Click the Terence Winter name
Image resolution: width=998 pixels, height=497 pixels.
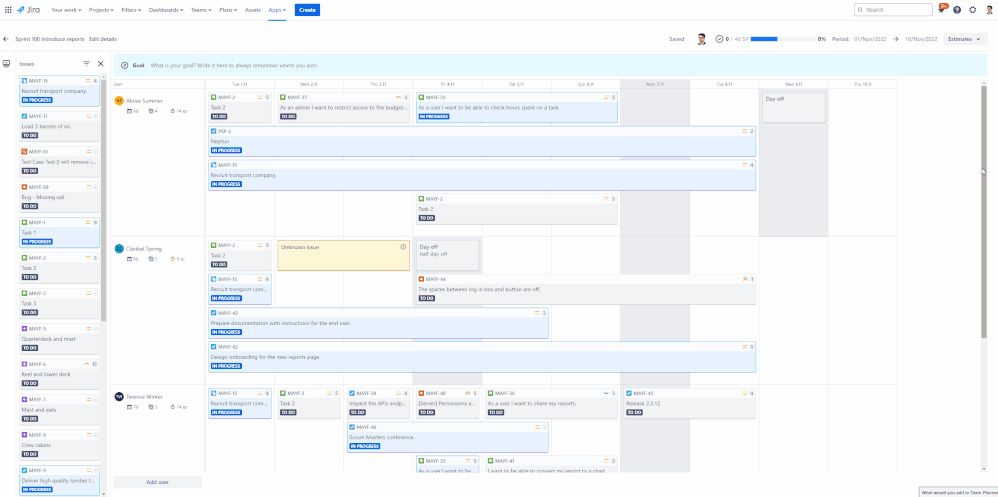click(x=144, y=396)
